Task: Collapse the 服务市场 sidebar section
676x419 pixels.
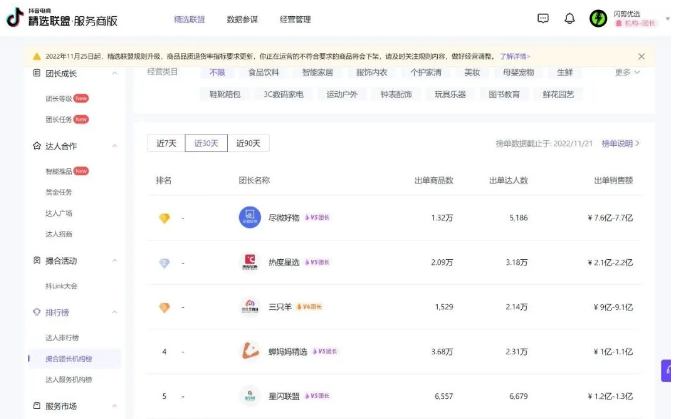Action: click(x=114, y=406)
